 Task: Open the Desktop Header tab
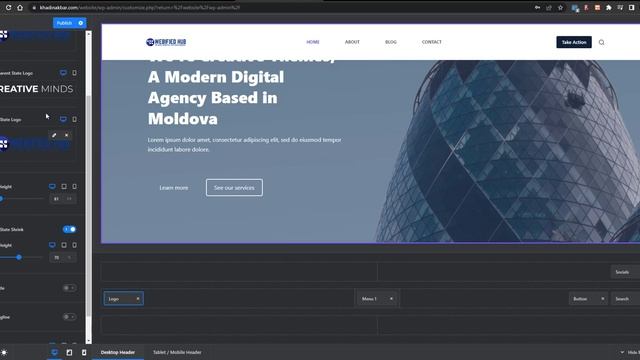coord(118,352)
